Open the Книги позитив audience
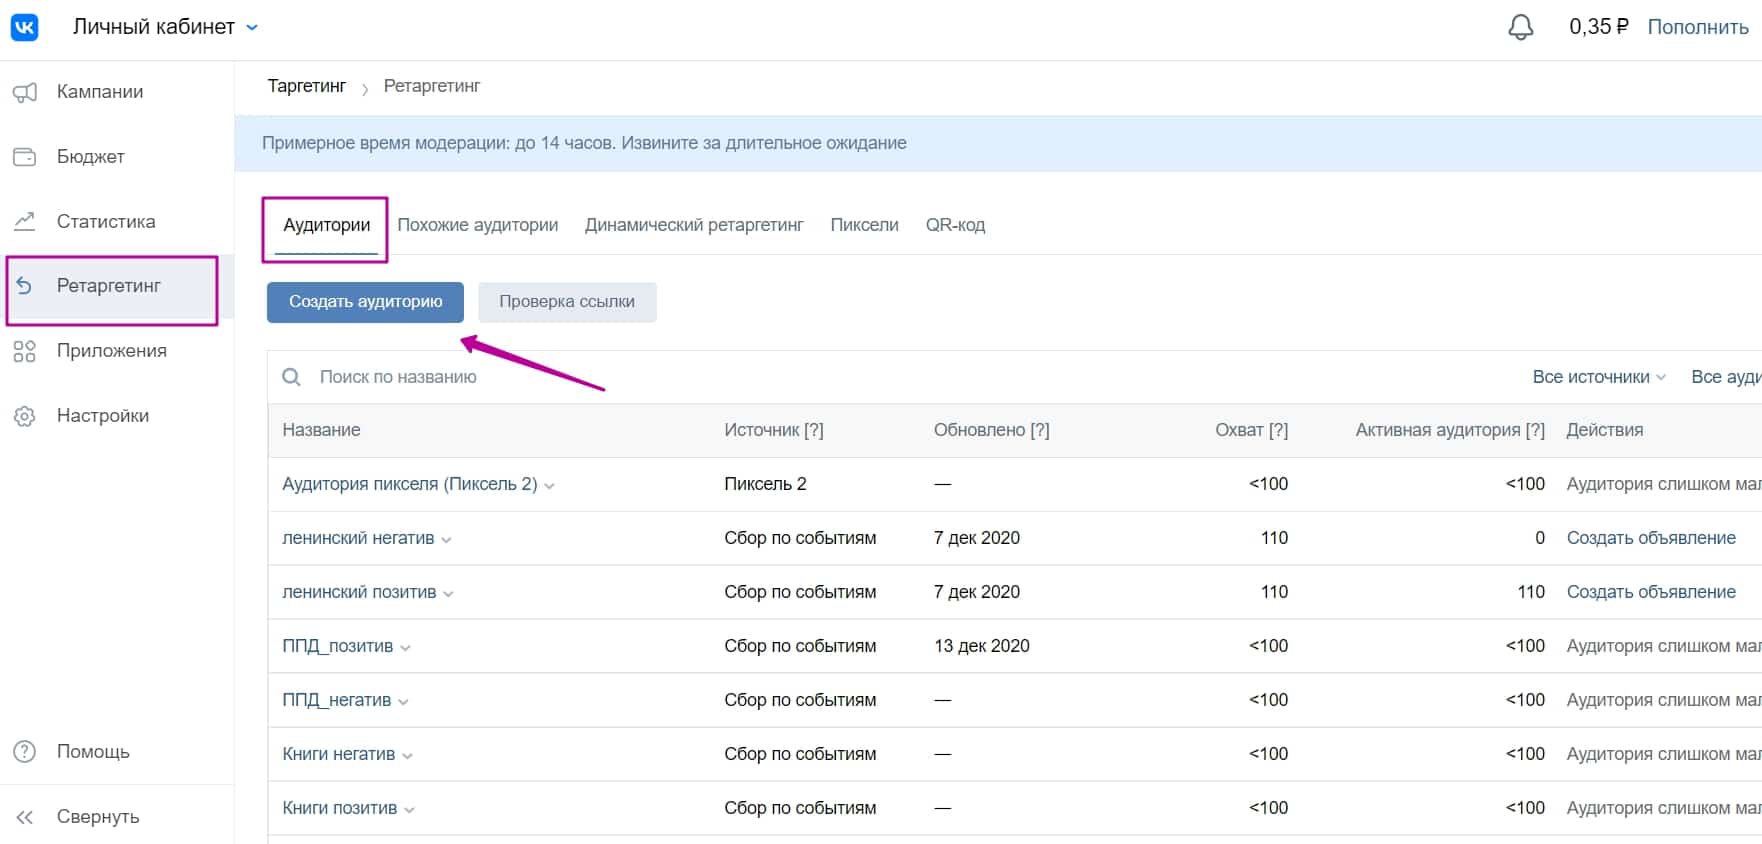This screenshot has width=1762, height=844. [x=340, y=808]
